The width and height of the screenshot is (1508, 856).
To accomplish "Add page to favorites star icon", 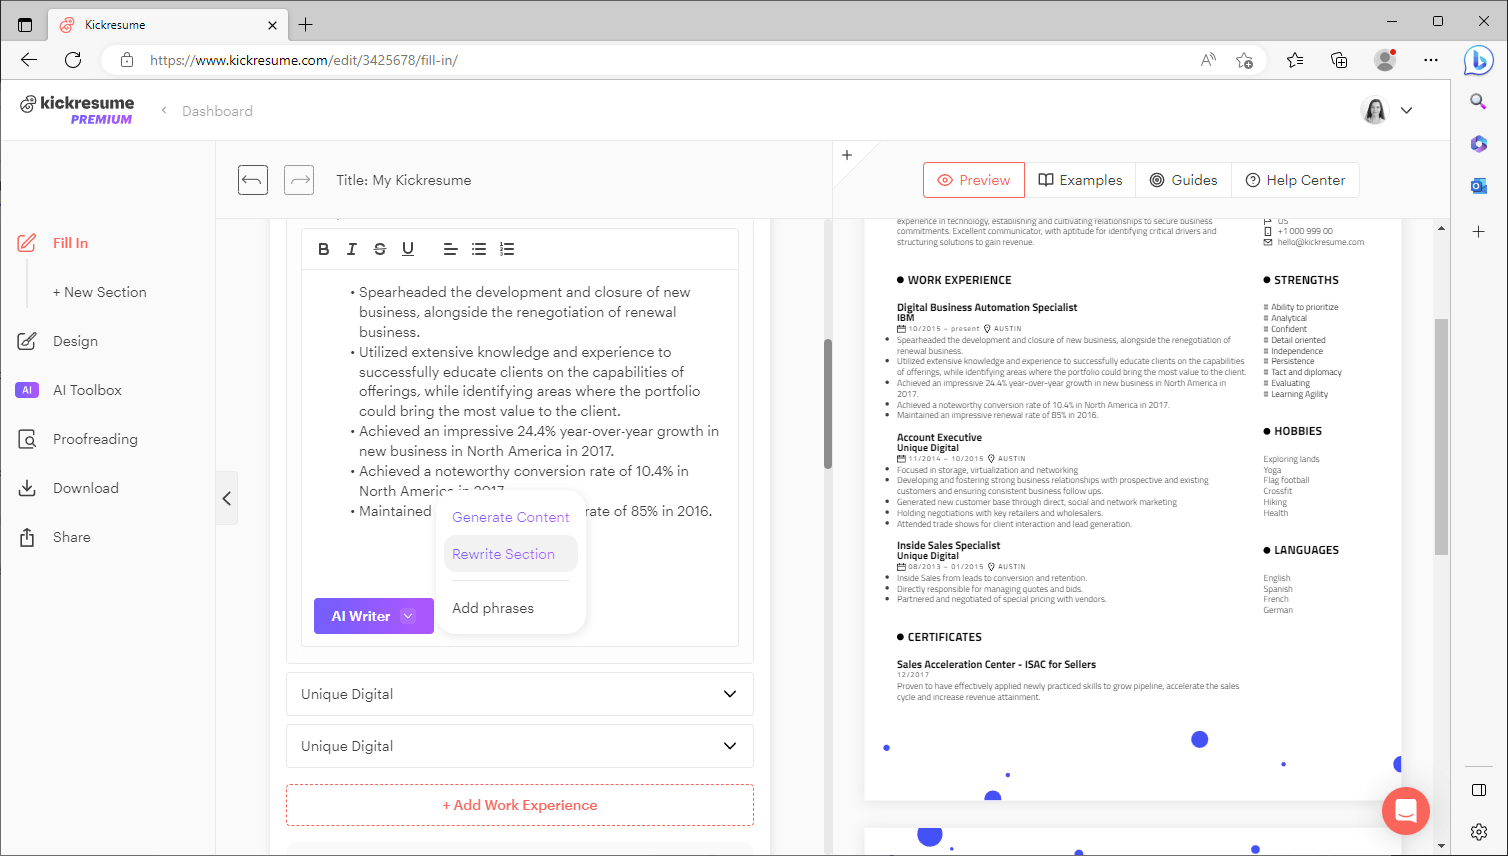I will (1244, 60).
